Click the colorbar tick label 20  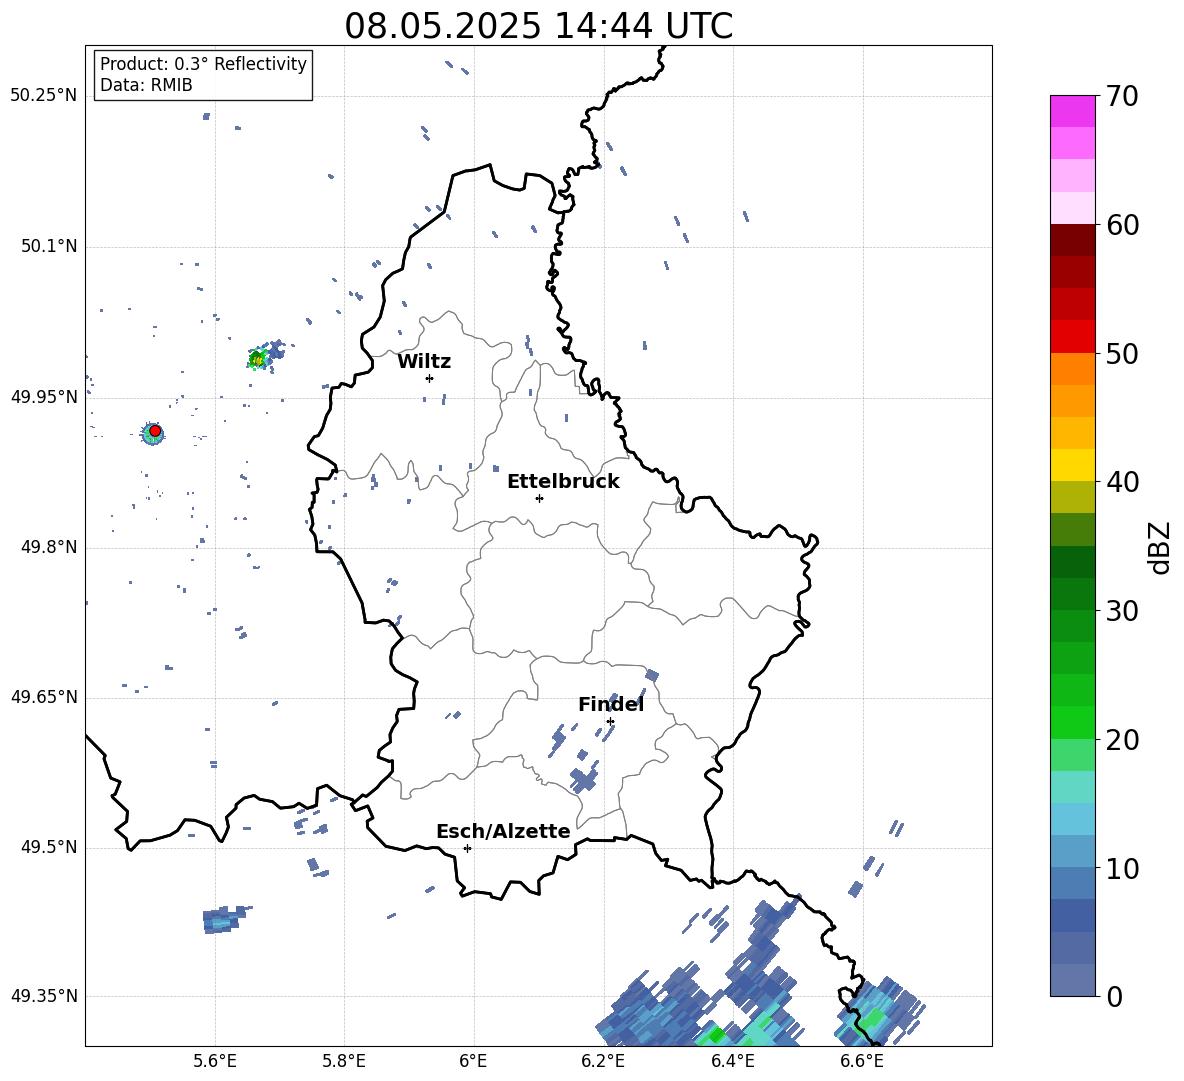pos(1122,739)
